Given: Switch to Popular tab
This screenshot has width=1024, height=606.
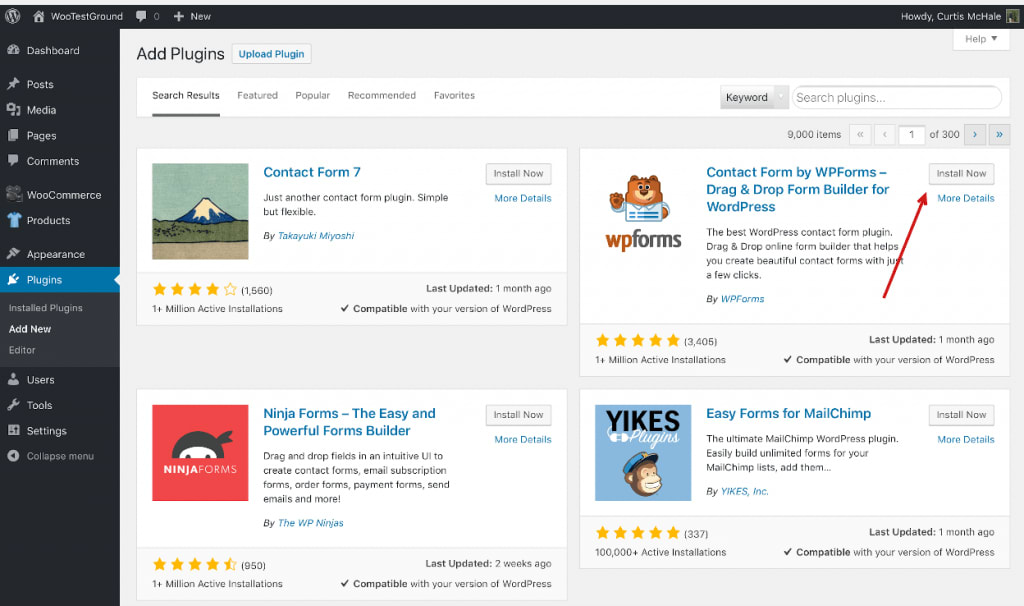Looking at the screenshot, I should pos(312,95).
